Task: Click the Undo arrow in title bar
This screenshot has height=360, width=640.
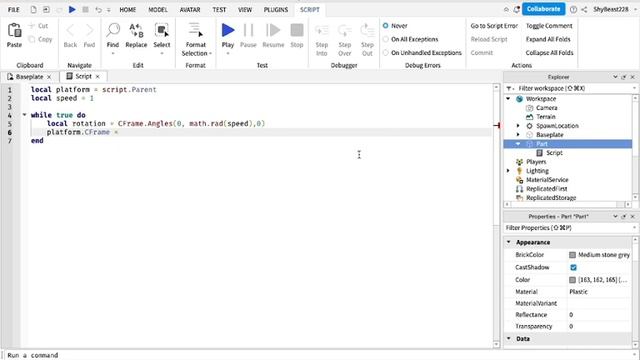Action: (98, 9)
